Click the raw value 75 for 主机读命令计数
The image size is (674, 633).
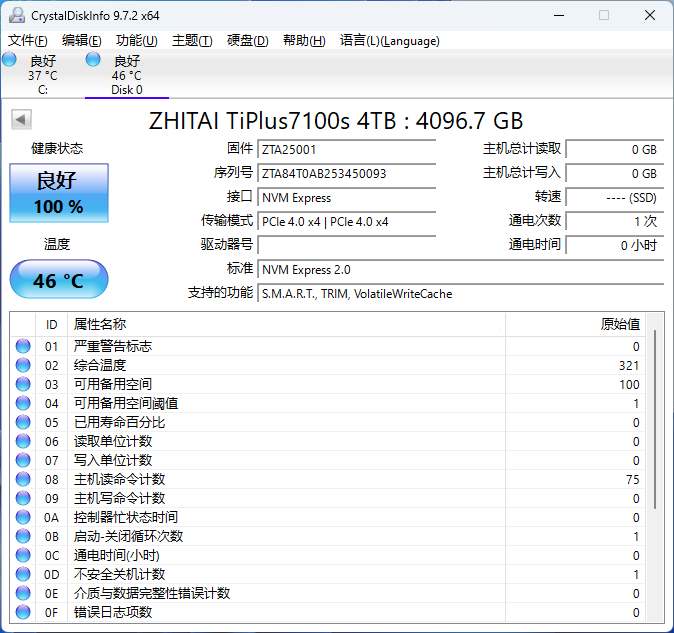coord(633,480)
